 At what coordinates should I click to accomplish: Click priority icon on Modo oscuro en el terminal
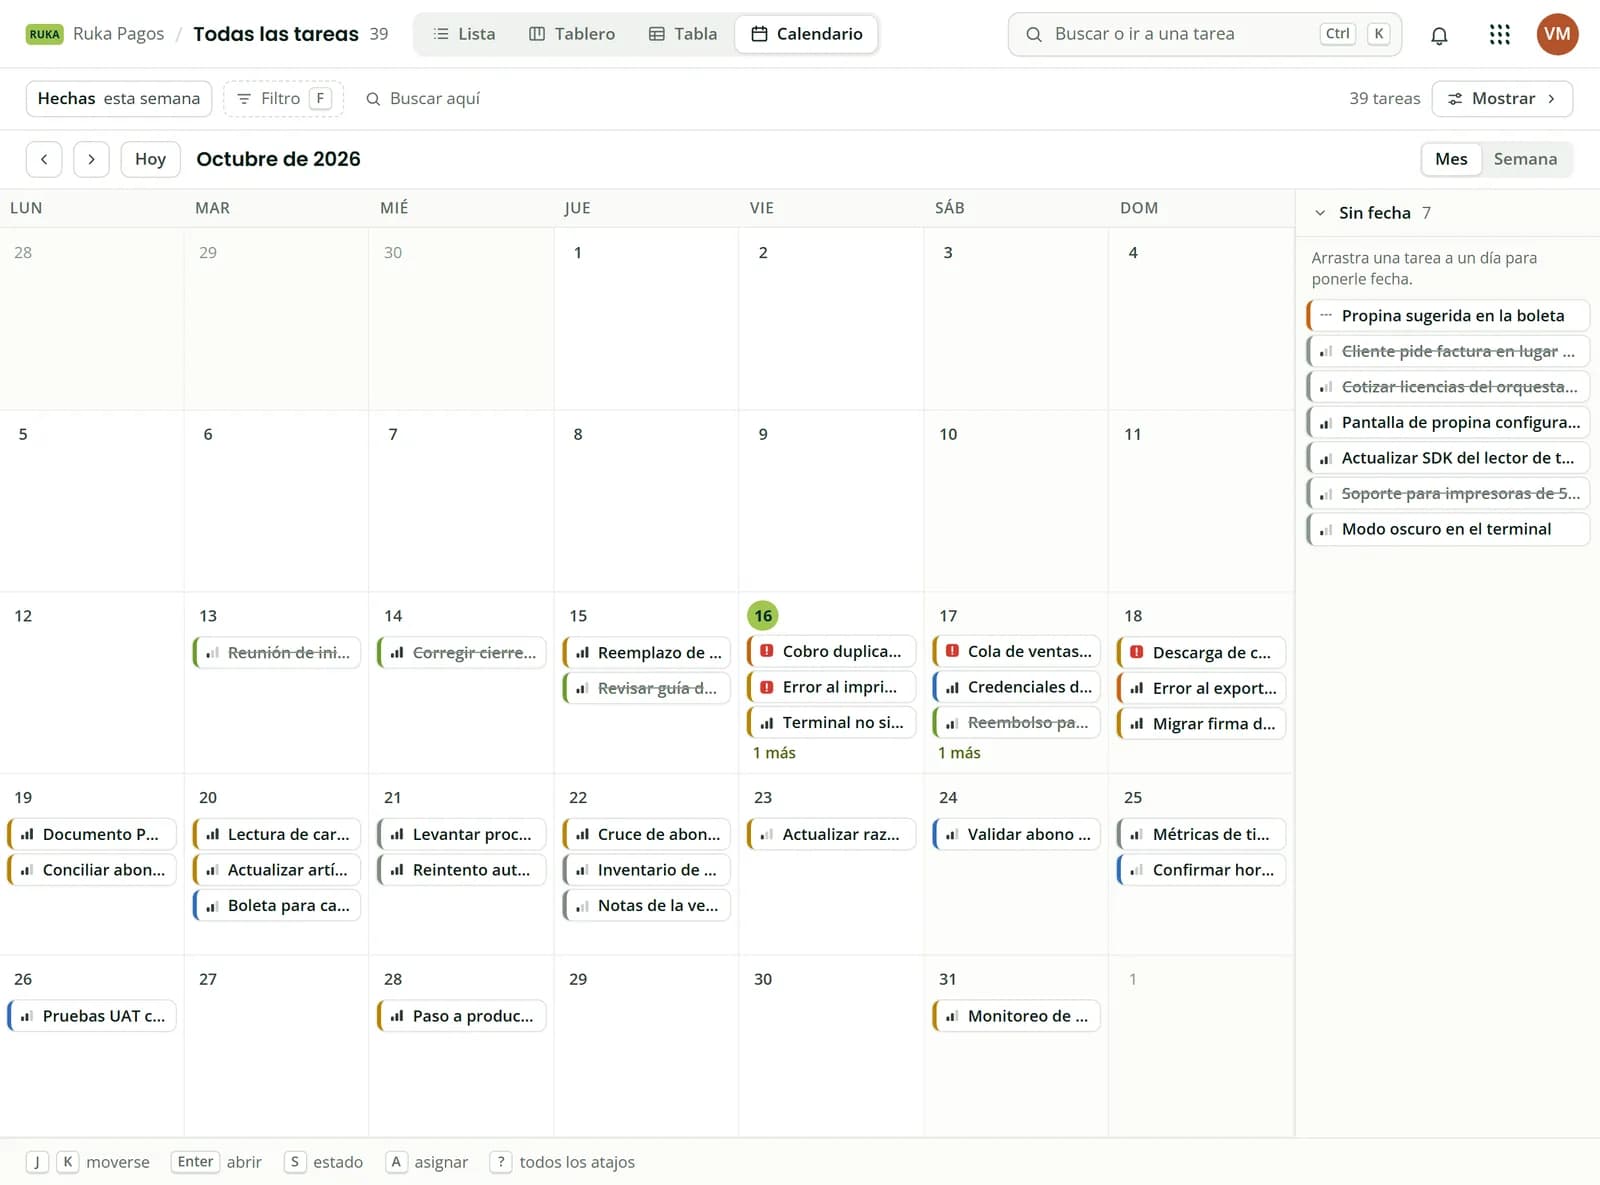1325,529
